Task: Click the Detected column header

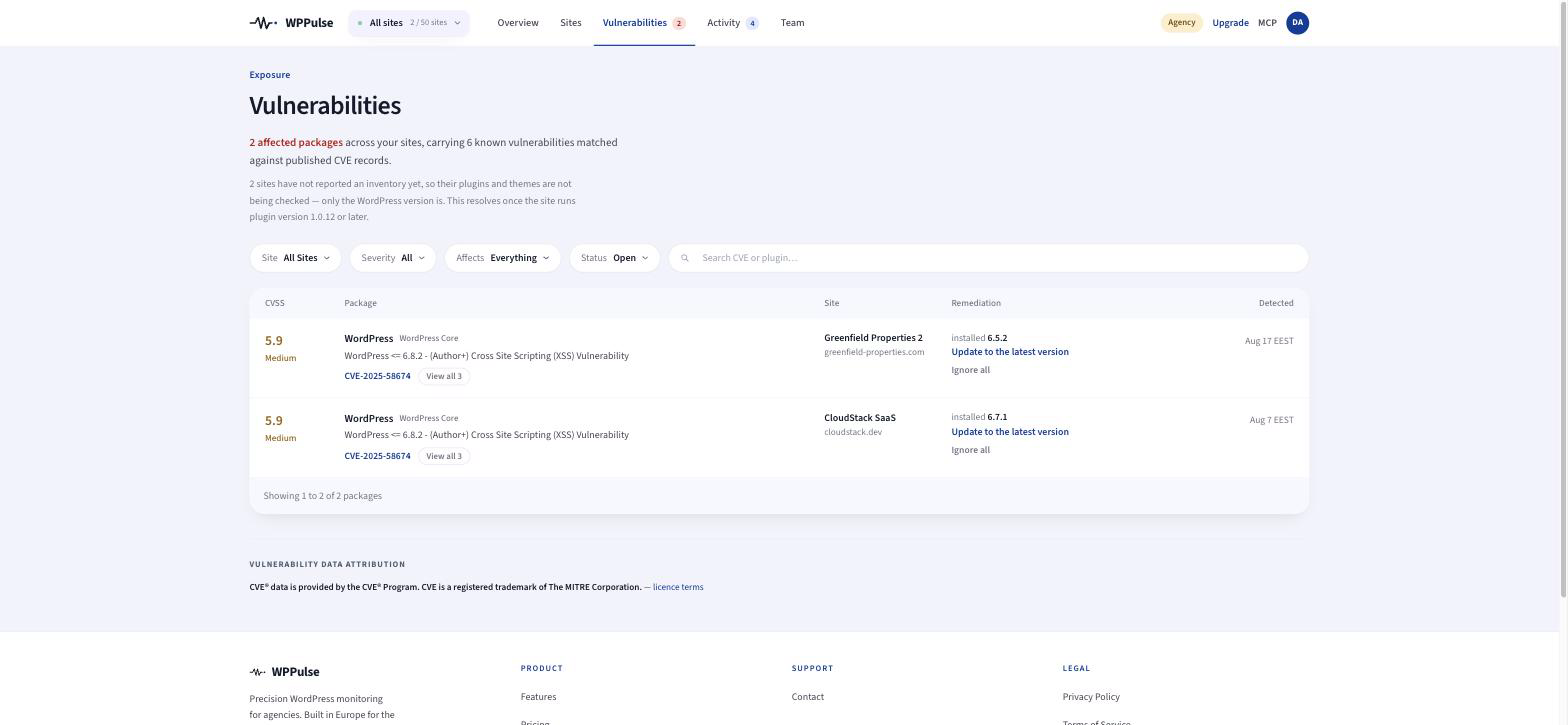Action: click(1276, 303)
